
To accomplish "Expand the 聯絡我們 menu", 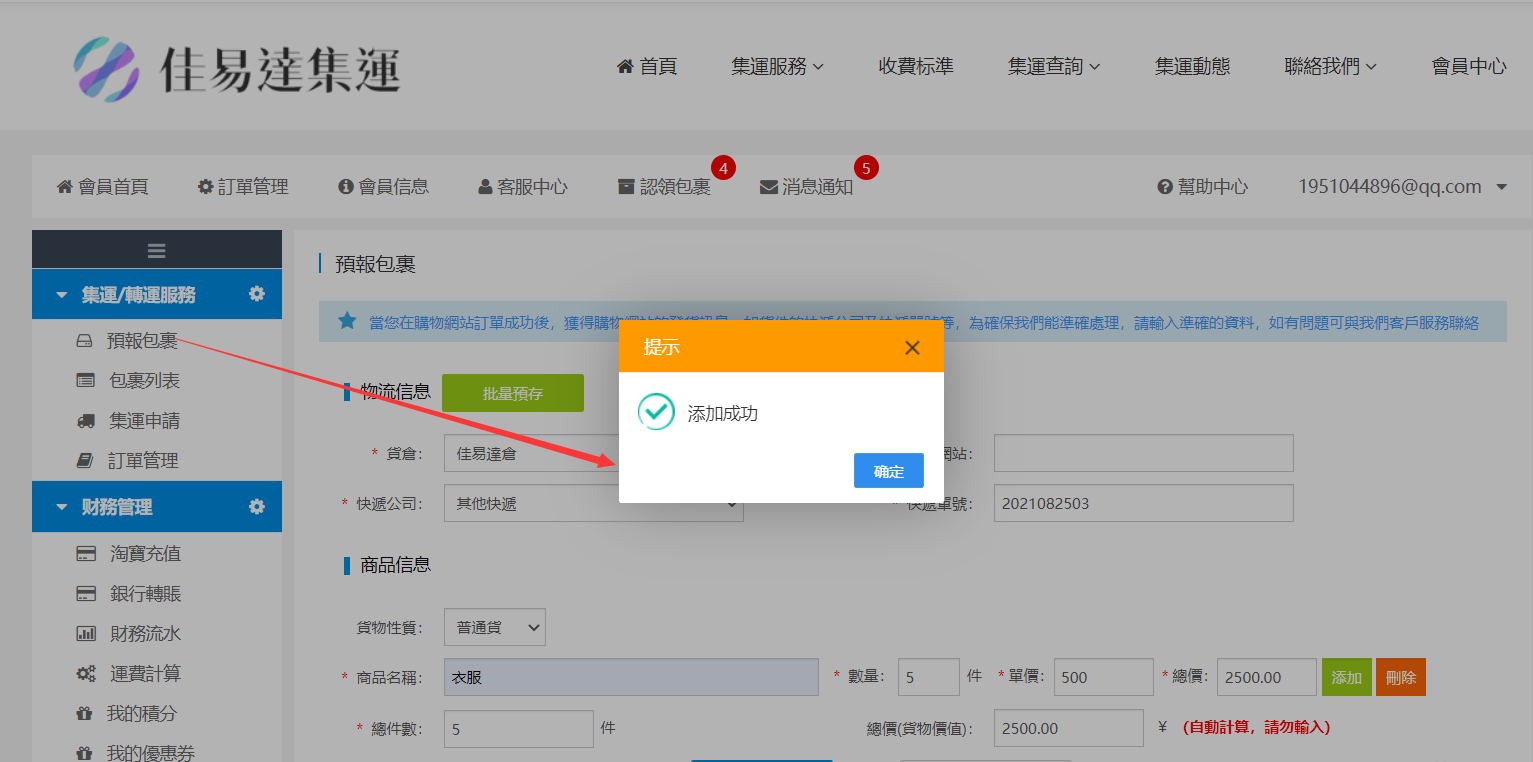I will pos(1331,66).
